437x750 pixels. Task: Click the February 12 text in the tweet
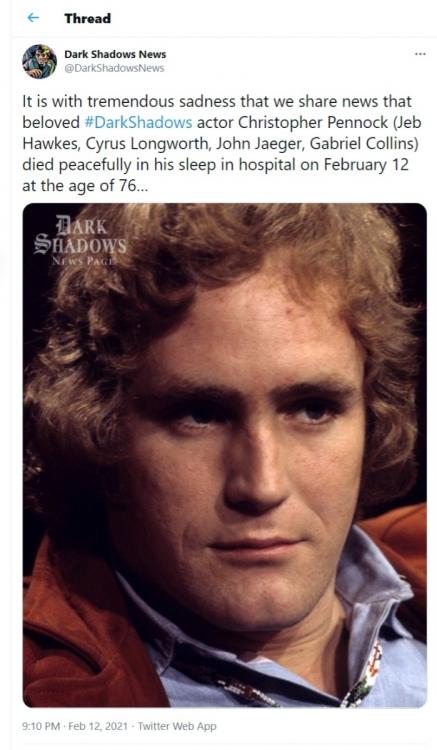click(366, 165)
